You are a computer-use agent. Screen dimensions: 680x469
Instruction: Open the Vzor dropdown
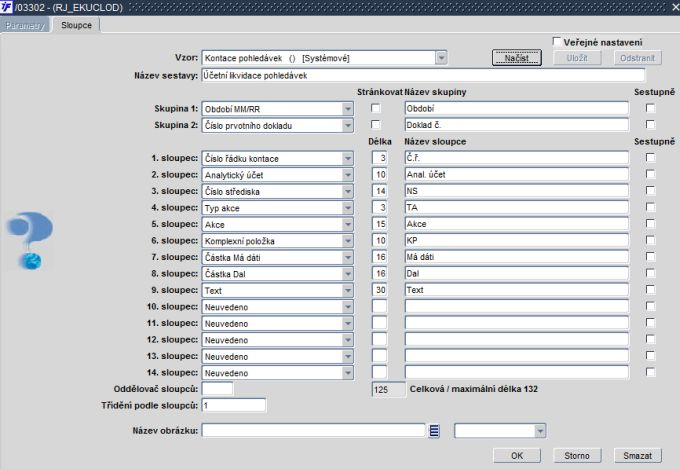(x=441, y=58)
